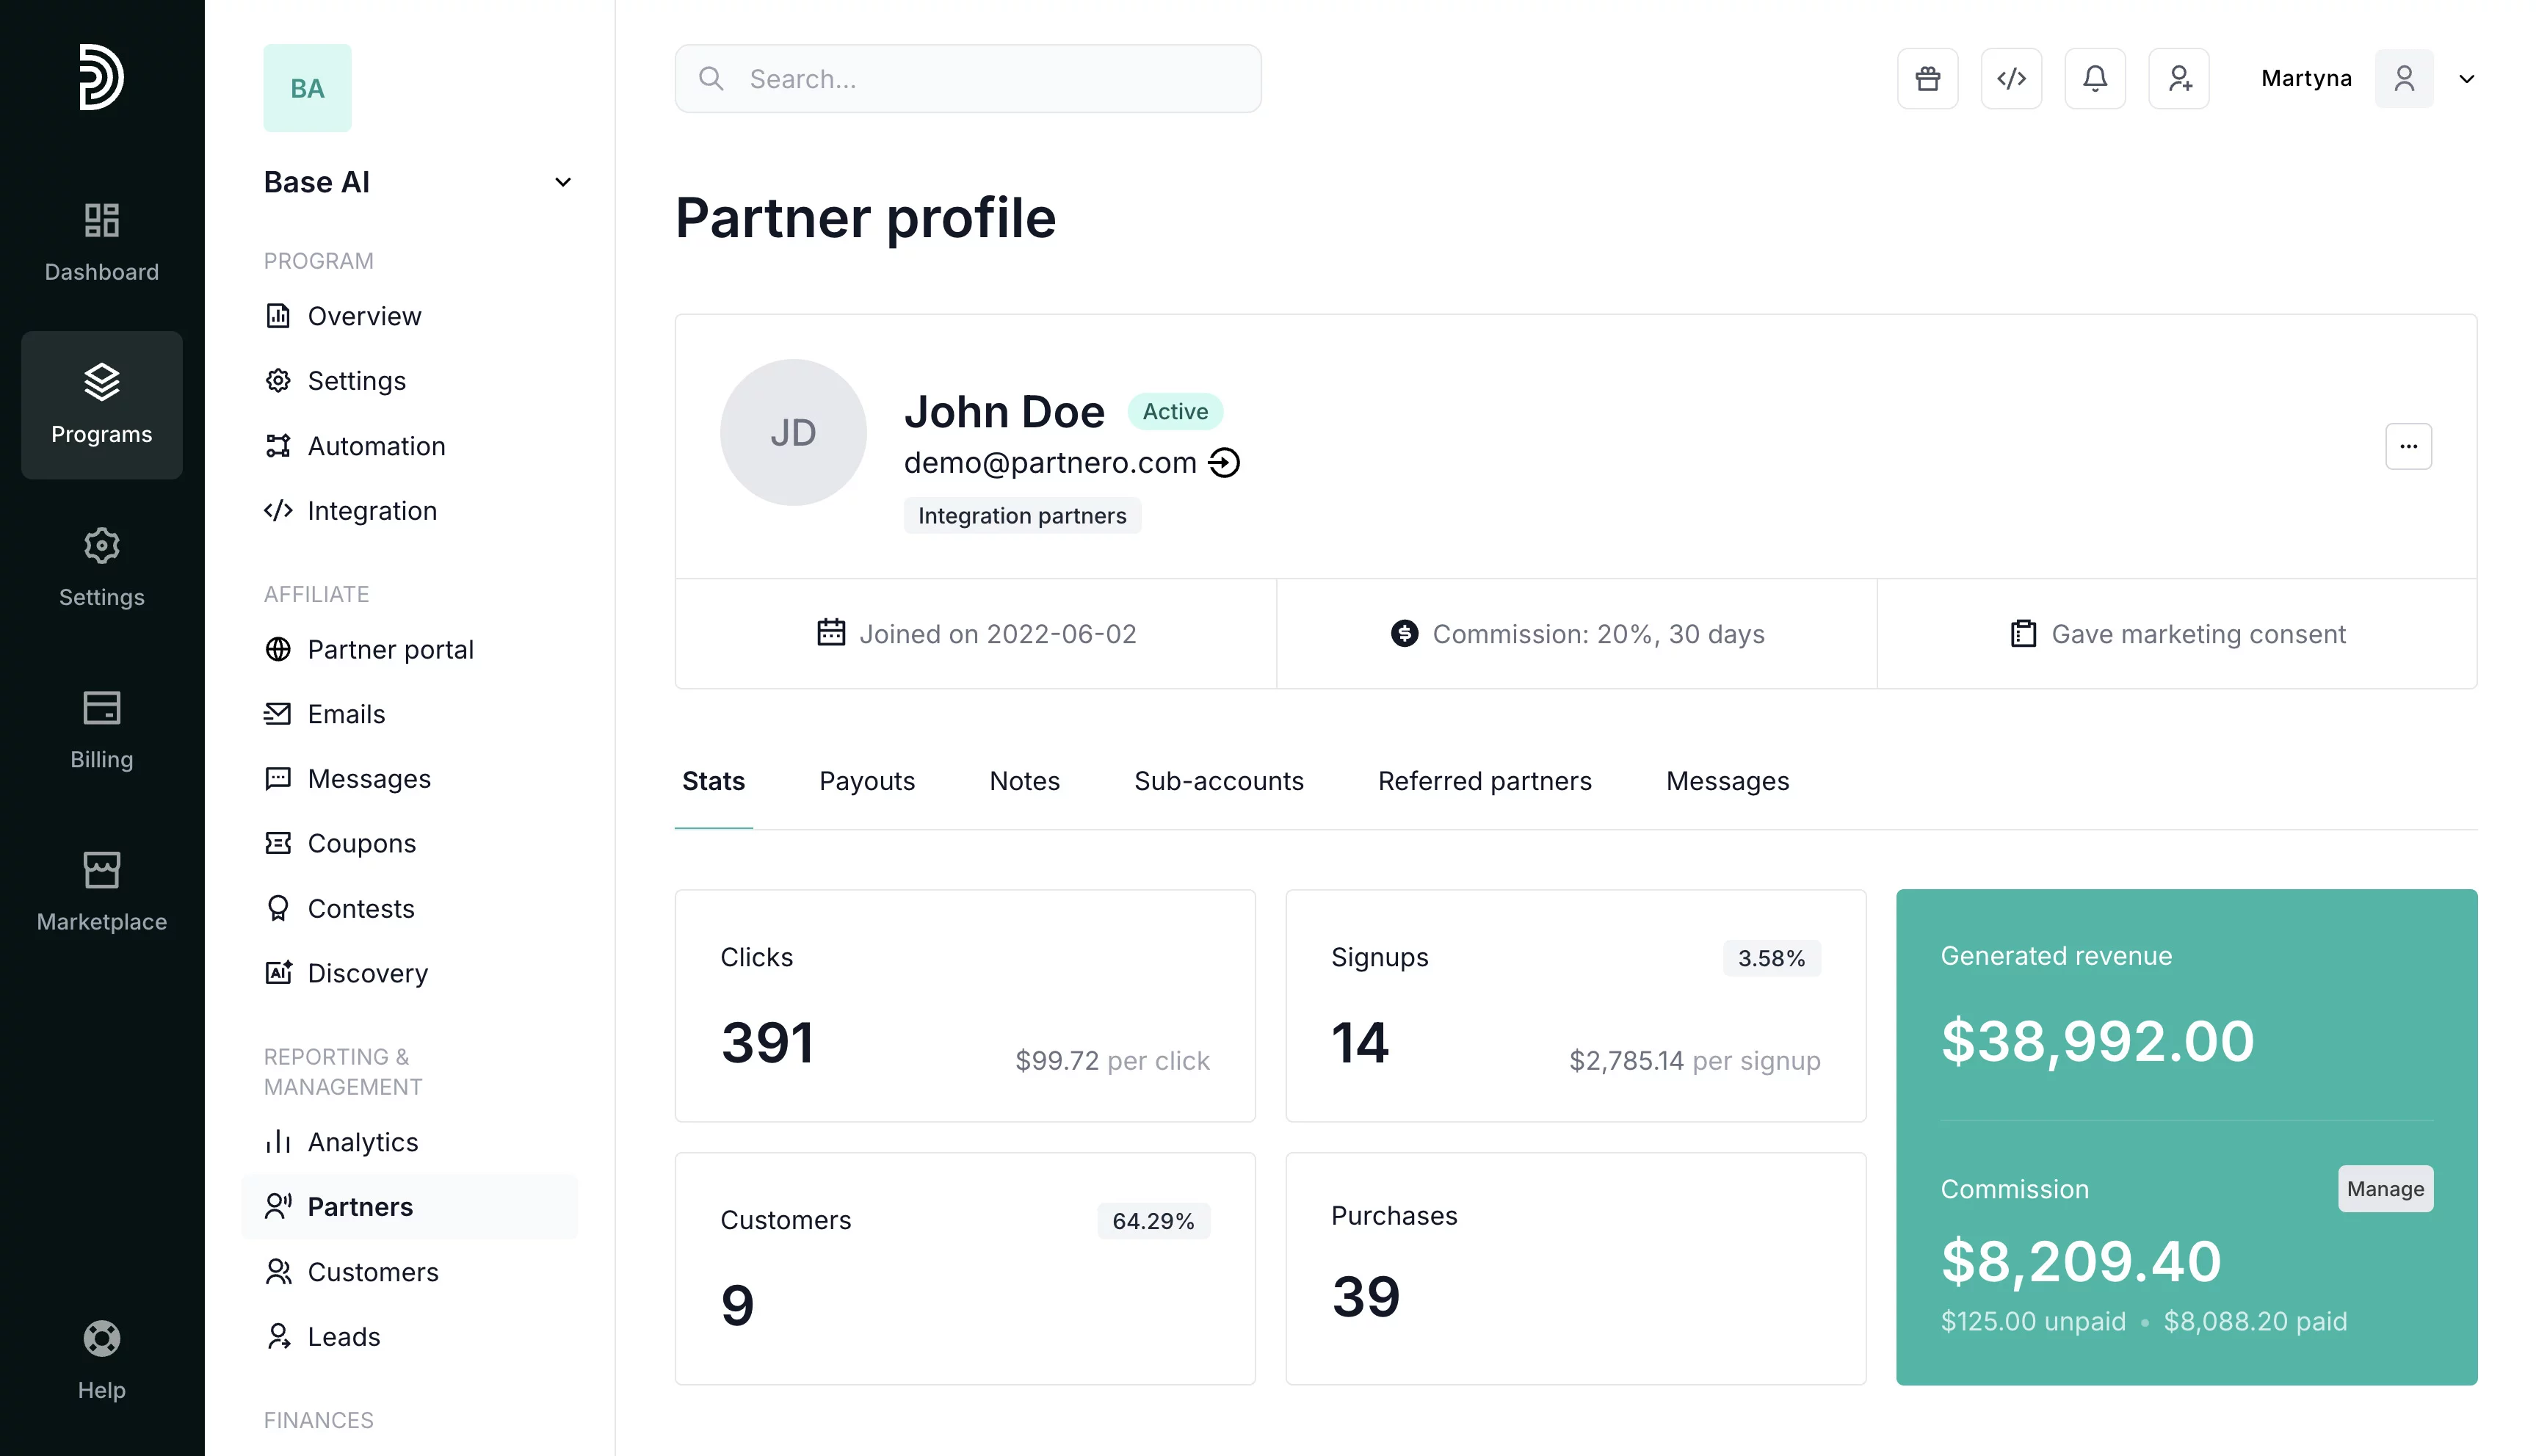This screenshot has width=2536, height=1456.
Task: Open the Help lifebuoy icon
Action: 101,1338
